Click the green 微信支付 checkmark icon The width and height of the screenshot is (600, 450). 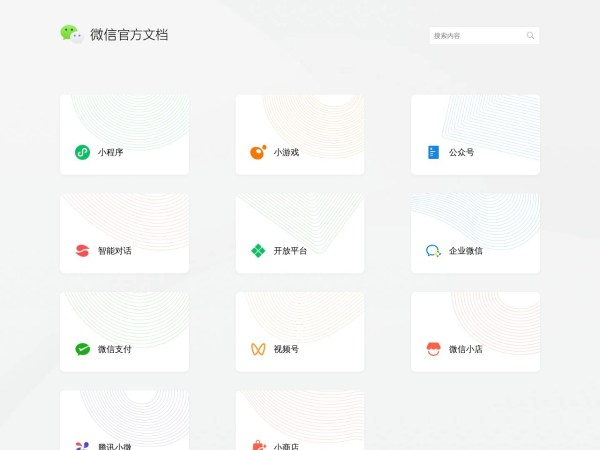[82, 349]
